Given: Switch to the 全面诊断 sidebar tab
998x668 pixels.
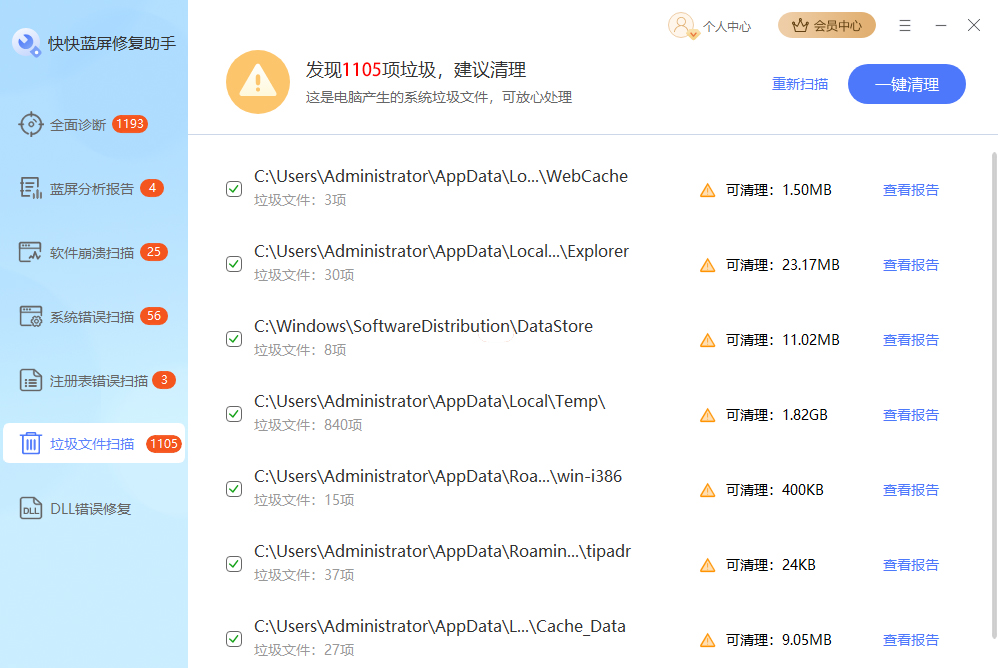Looking at the screenshot, I should tap(78, 125).
